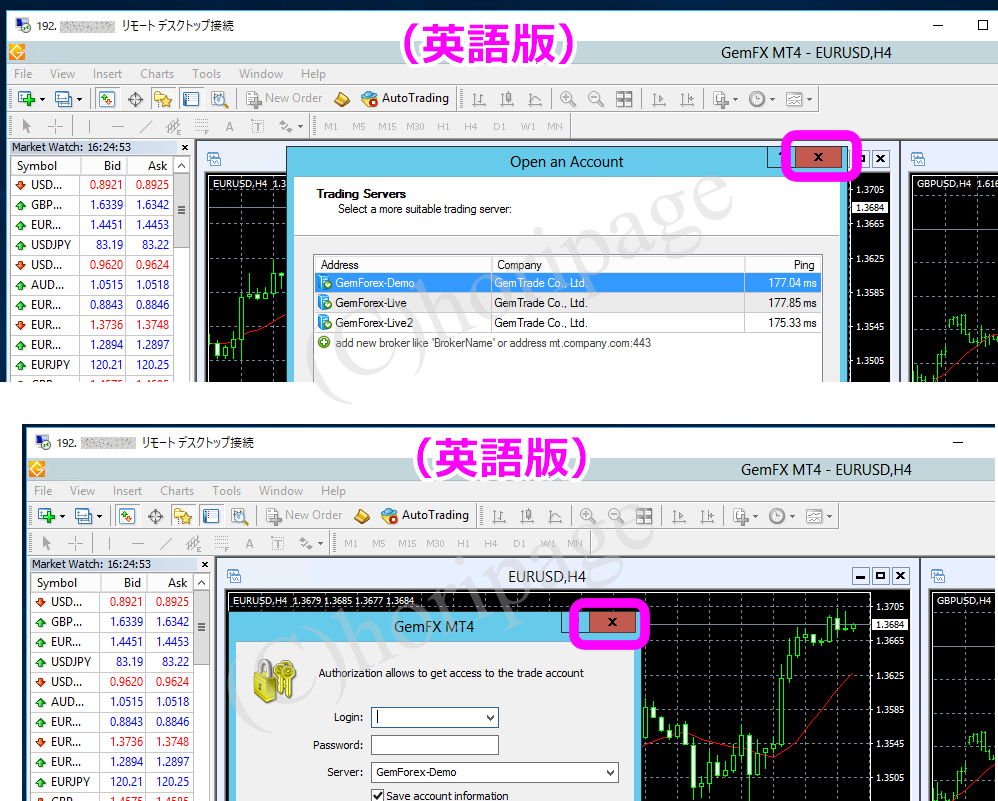Open Help menu in lower MT4 window

pos(333,491)
